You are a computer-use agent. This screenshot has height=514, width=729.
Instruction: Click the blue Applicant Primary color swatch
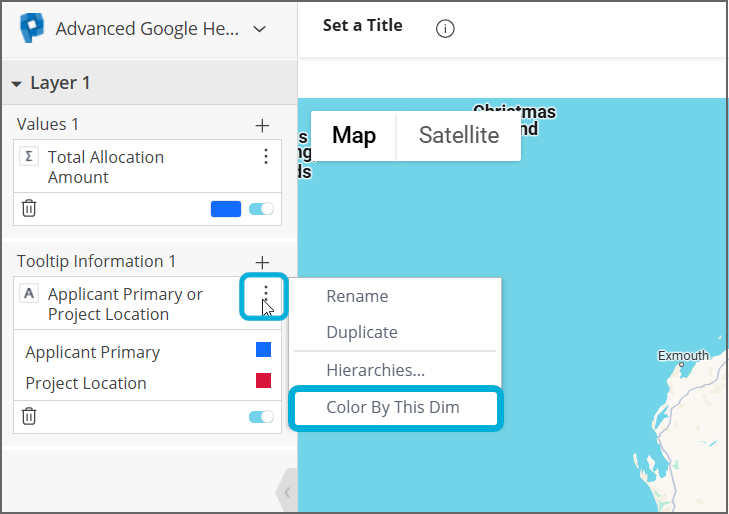263,350
